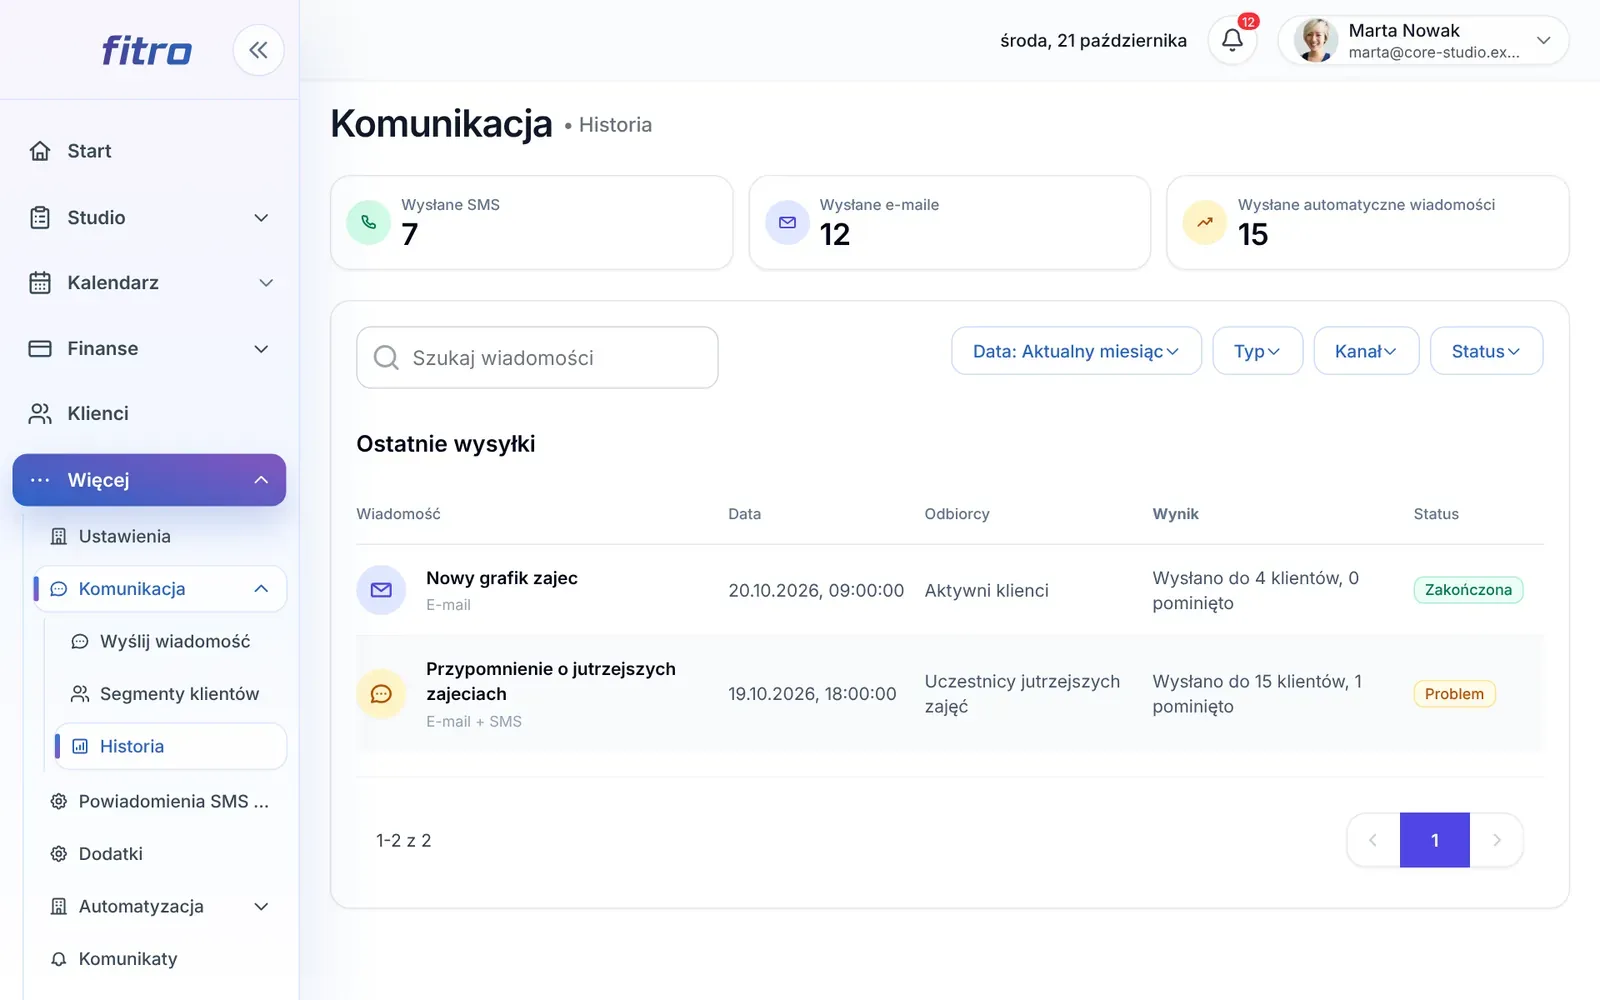Image resolution: width=1600 pixels, height=1000 pixels.
Task: Click the people icon next to Klienci
Action: 40,413
